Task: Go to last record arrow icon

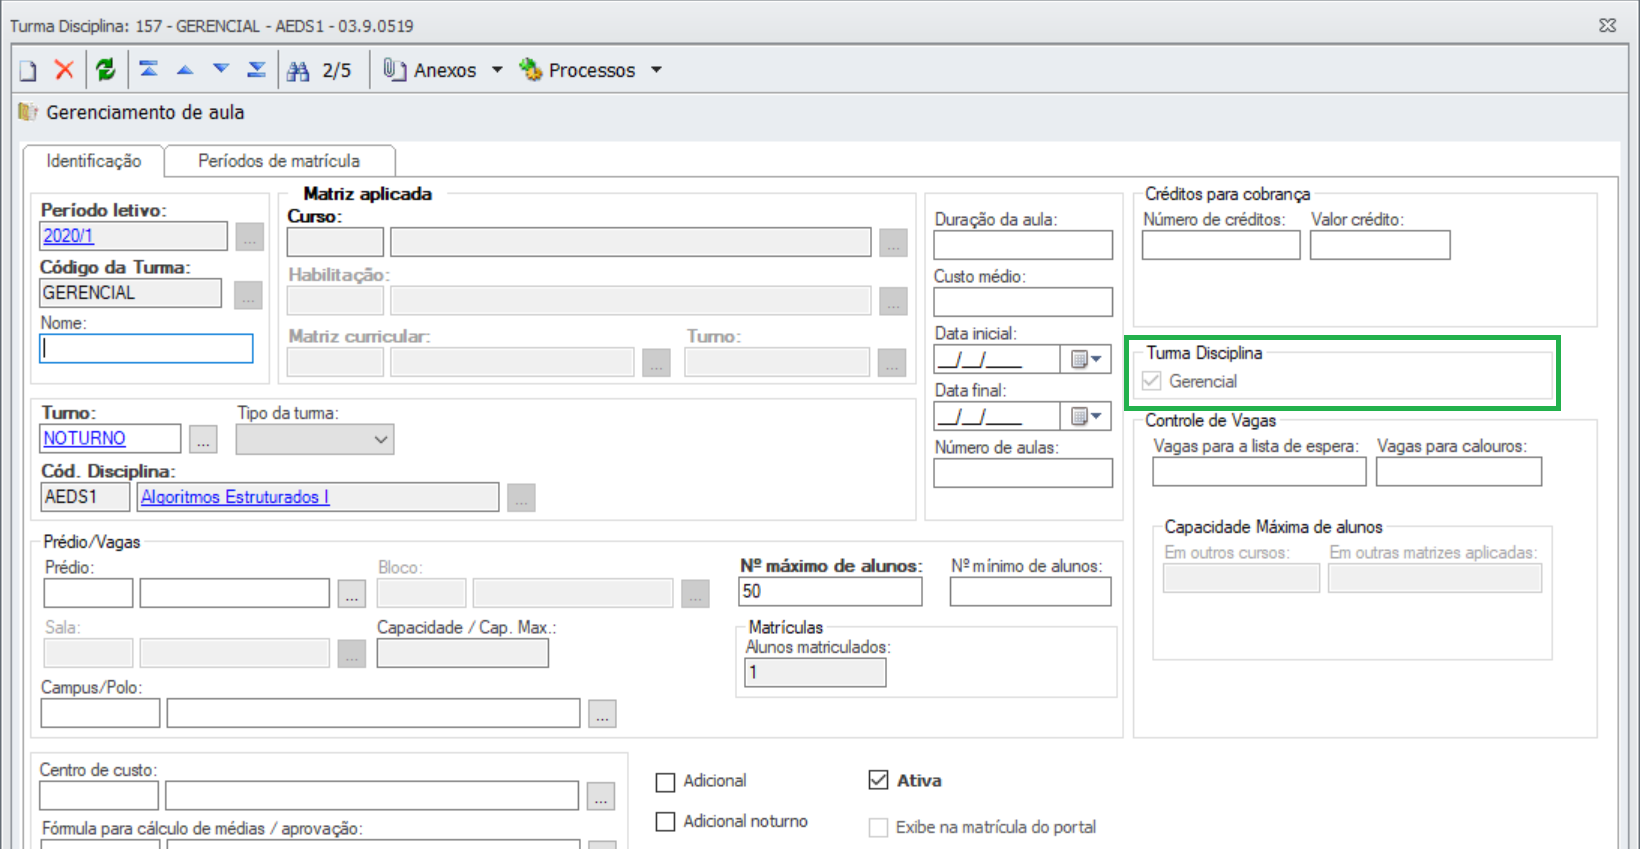Action: 257,69
